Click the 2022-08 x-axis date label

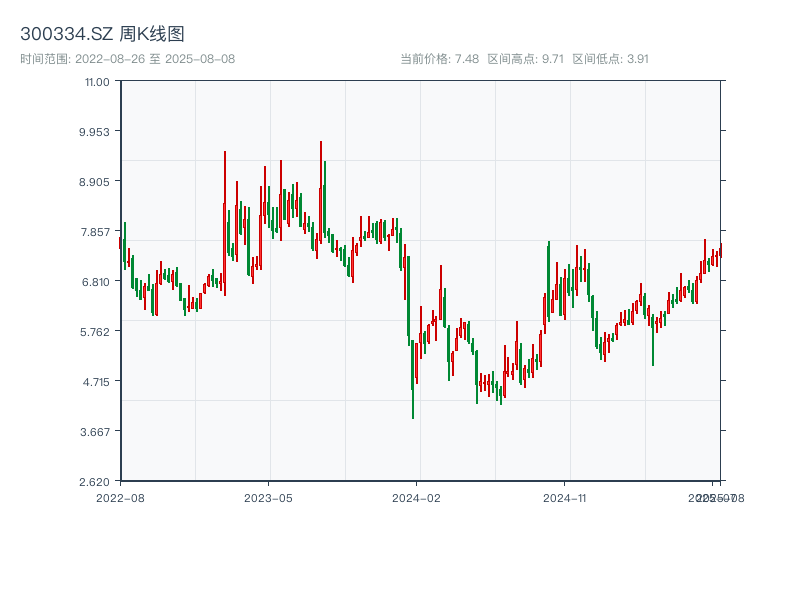click(120, 497)
